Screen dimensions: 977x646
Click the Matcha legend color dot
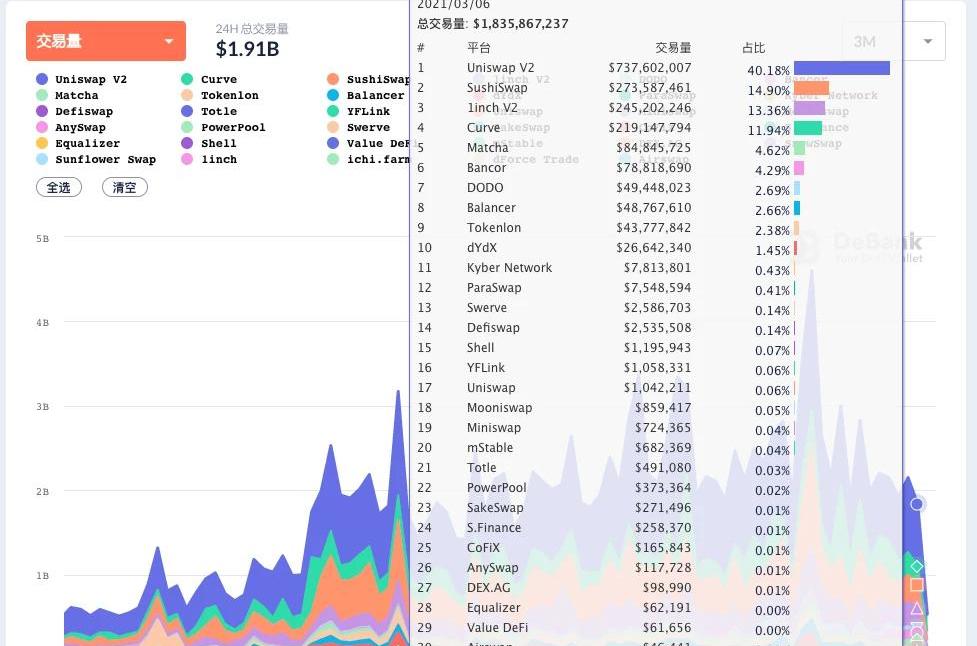pyautogui.click(x=41, y=95)
